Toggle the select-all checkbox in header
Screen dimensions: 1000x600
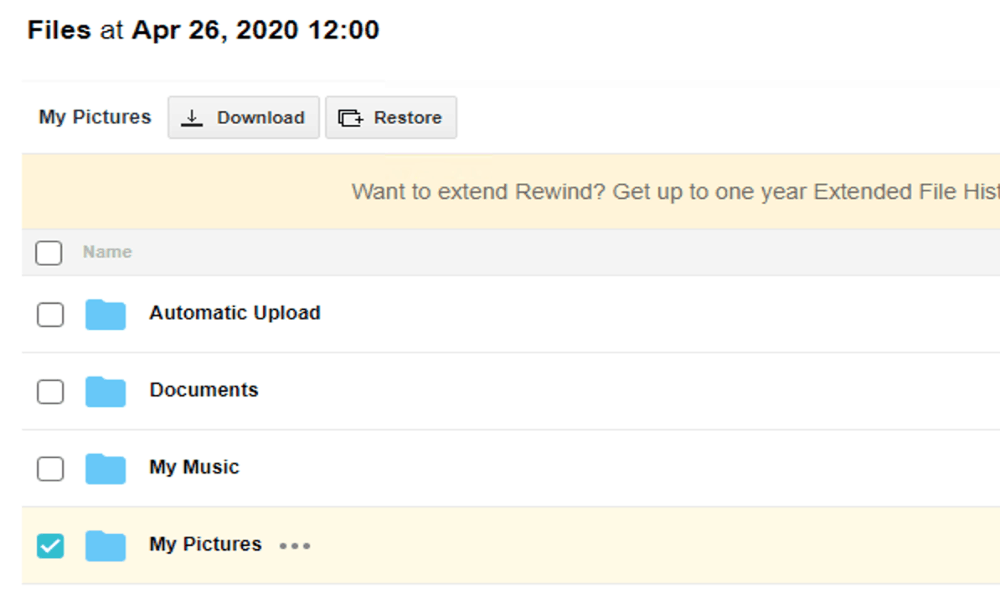(x=48, y=252)
